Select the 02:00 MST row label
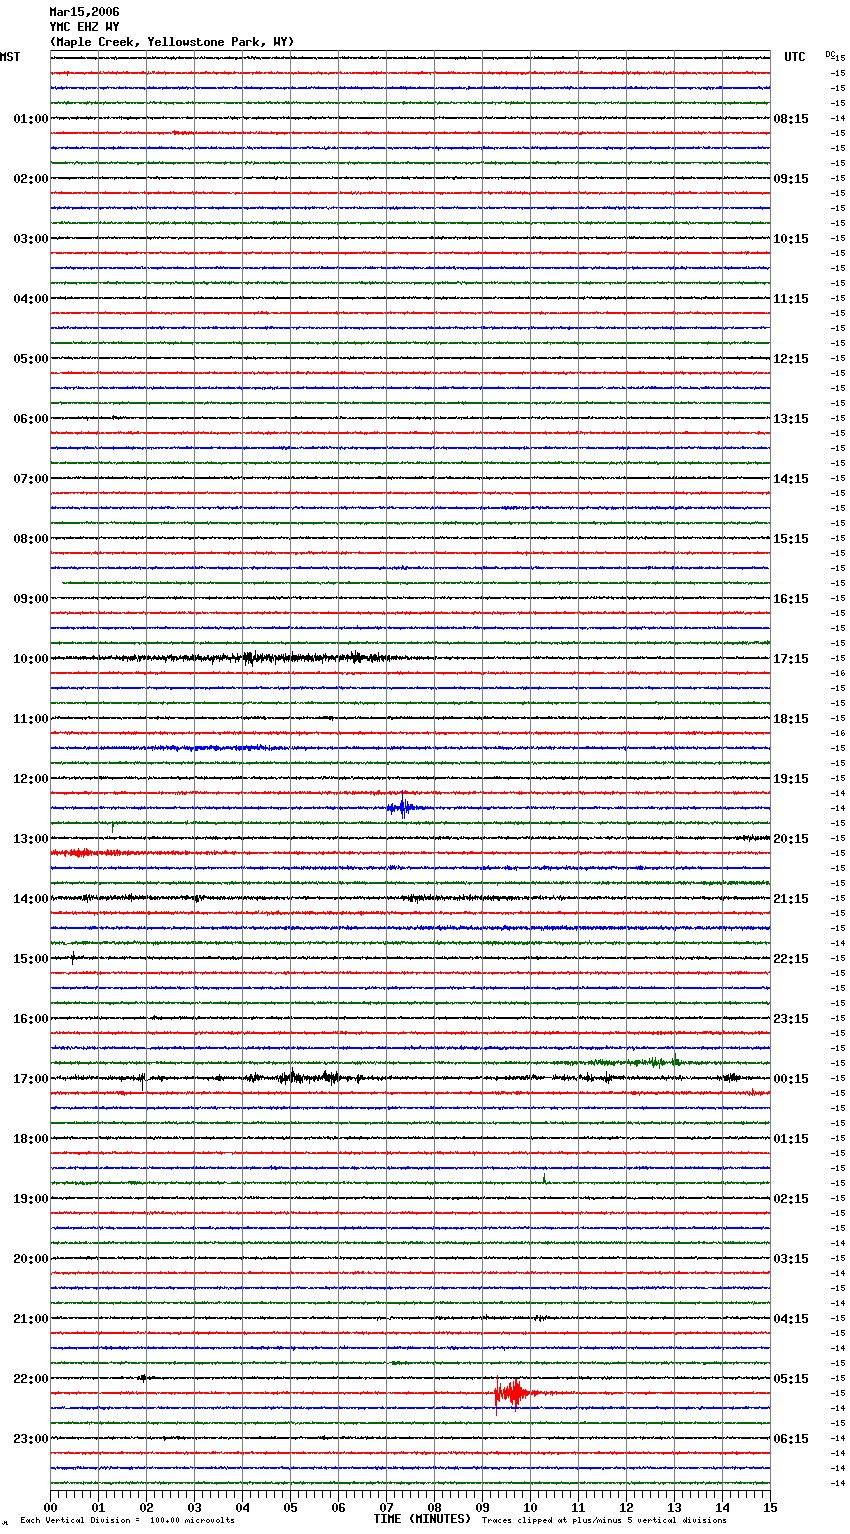 point(31,179)
